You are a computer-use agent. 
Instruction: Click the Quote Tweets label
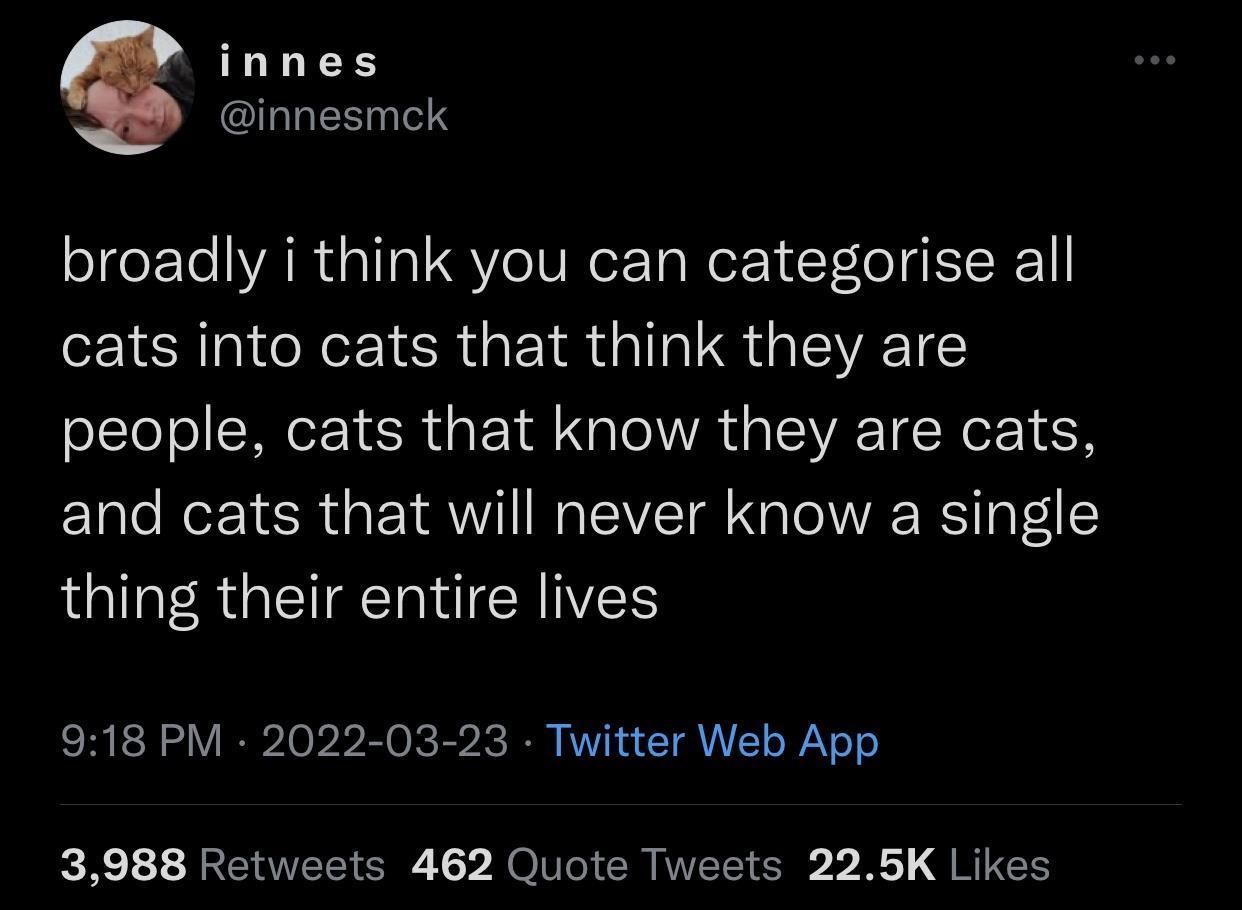point(645,864)
